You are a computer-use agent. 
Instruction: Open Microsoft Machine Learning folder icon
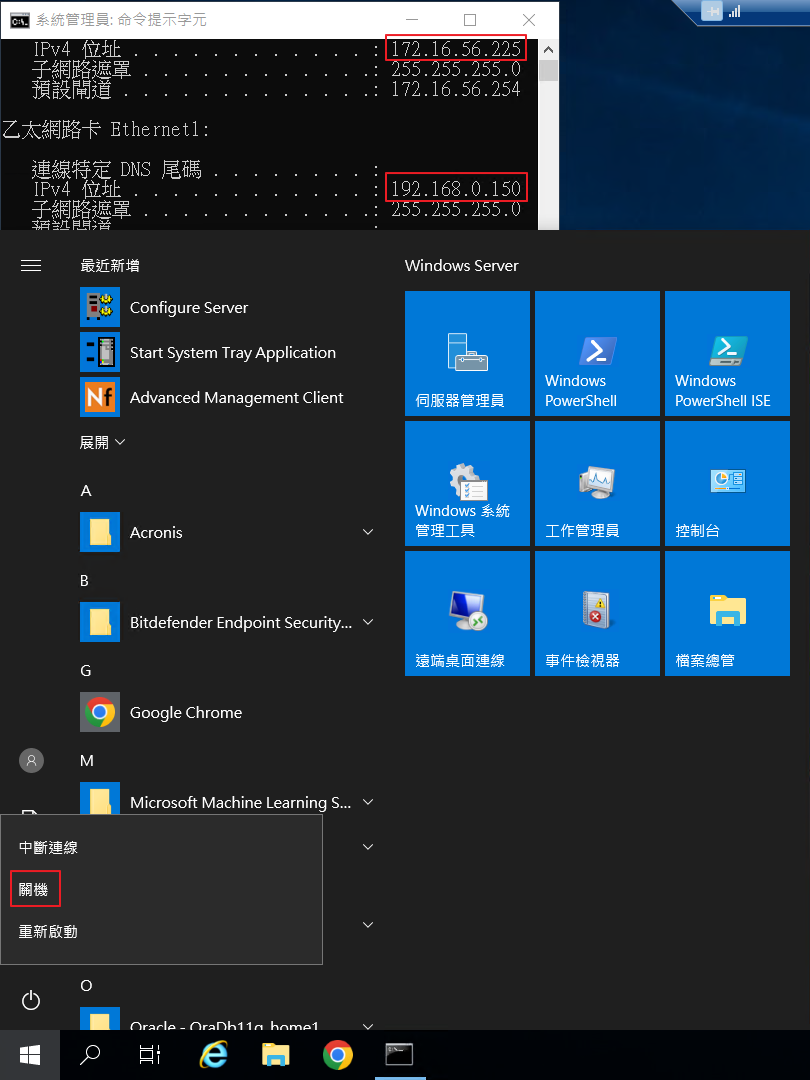tap(100, 799)
